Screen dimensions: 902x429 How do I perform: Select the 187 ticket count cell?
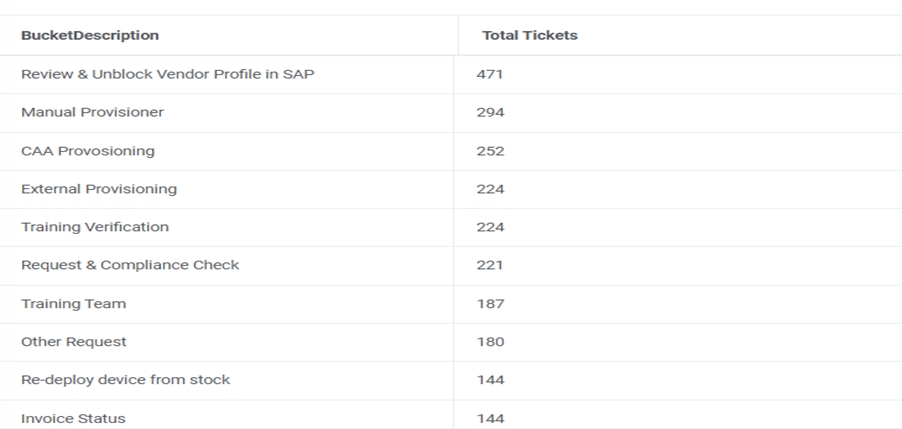click(x=490, y=303)
